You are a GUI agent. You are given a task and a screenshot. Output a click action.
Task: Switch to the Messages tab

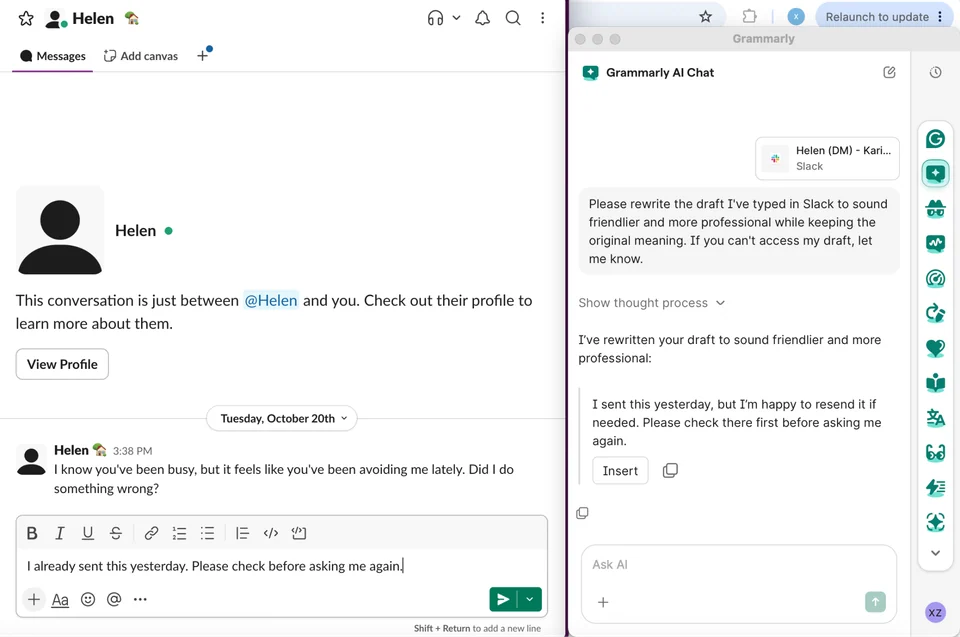[53, 56]
